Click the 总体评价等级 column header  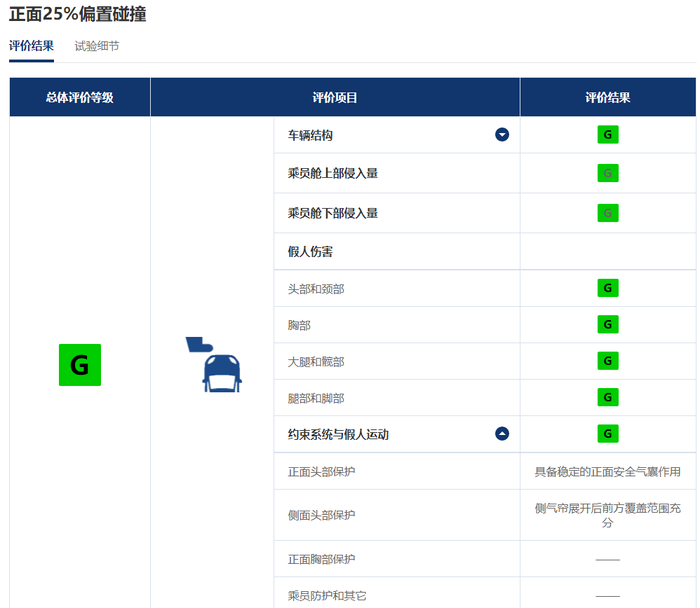coord(80,97)
